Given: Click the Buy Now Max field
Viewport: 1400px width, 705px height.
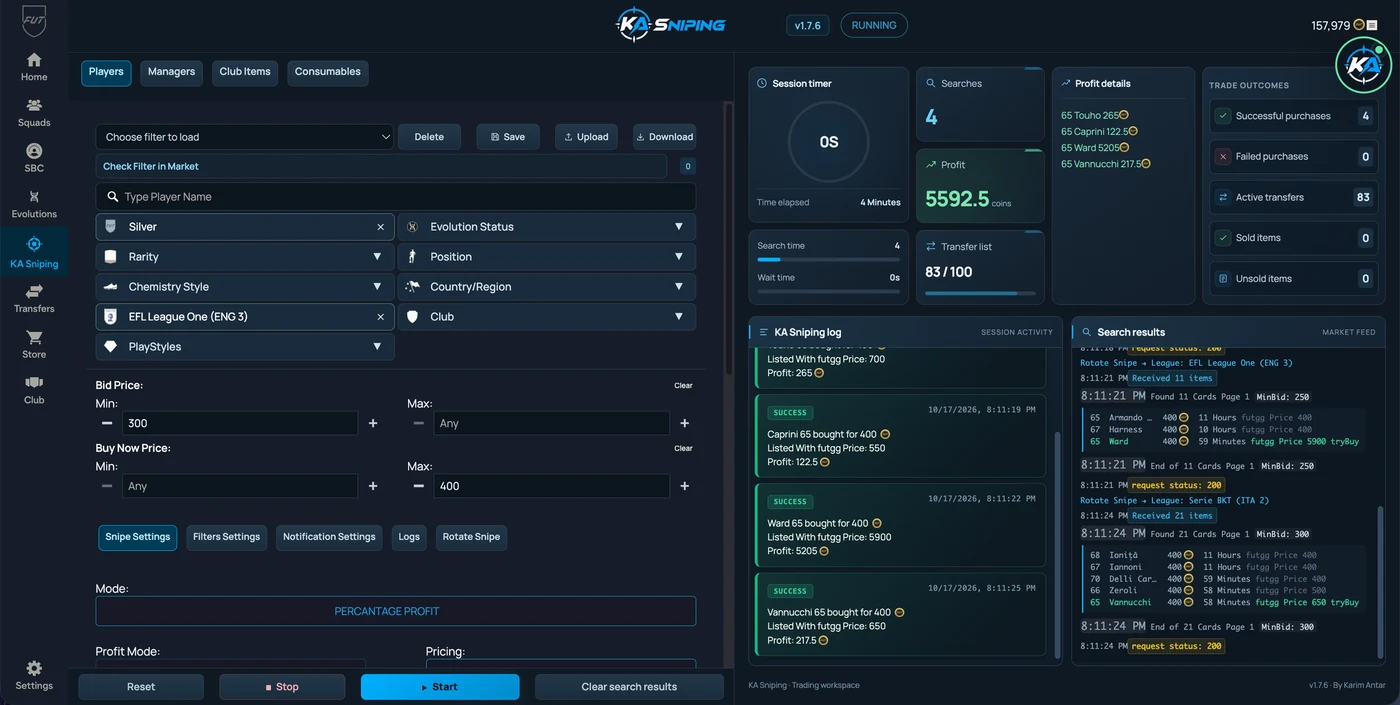Looking at the screenshot, I should click(x=552, y=486).
